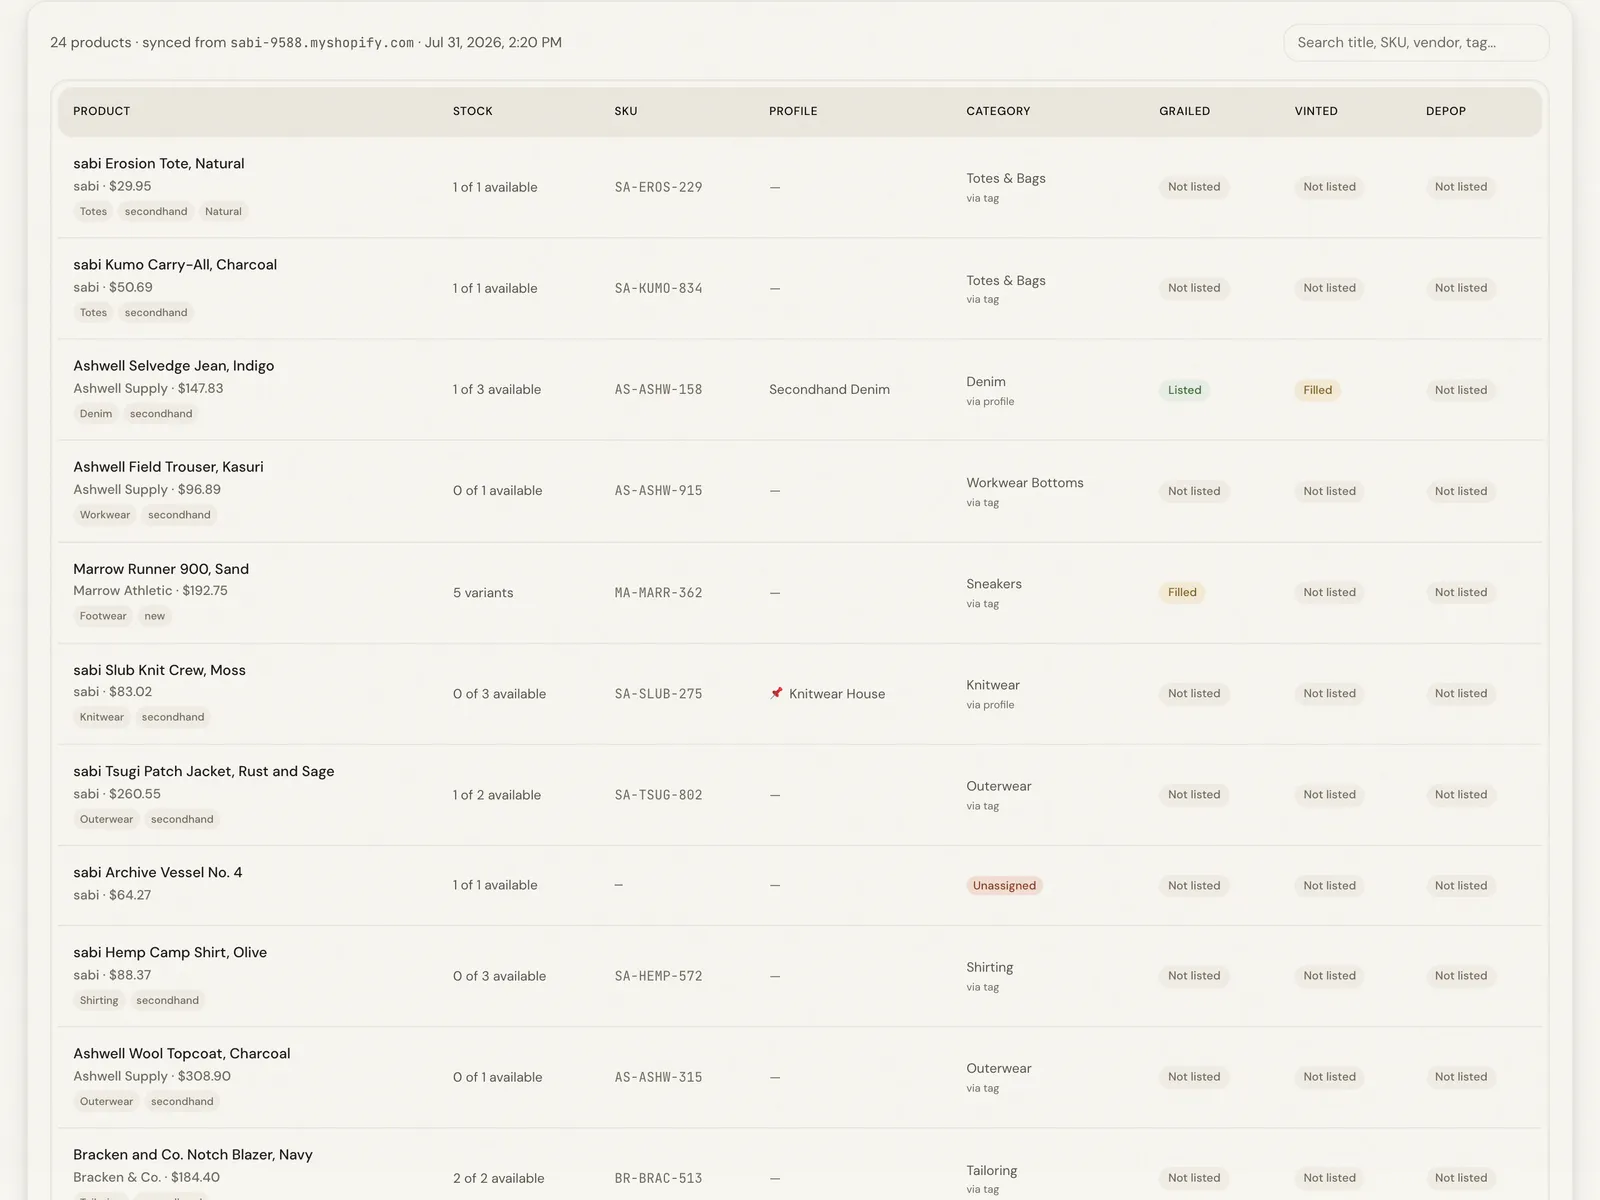Click SKU SA-KUMO-834
The image size is (1600, 1200).
pos(658,288)
